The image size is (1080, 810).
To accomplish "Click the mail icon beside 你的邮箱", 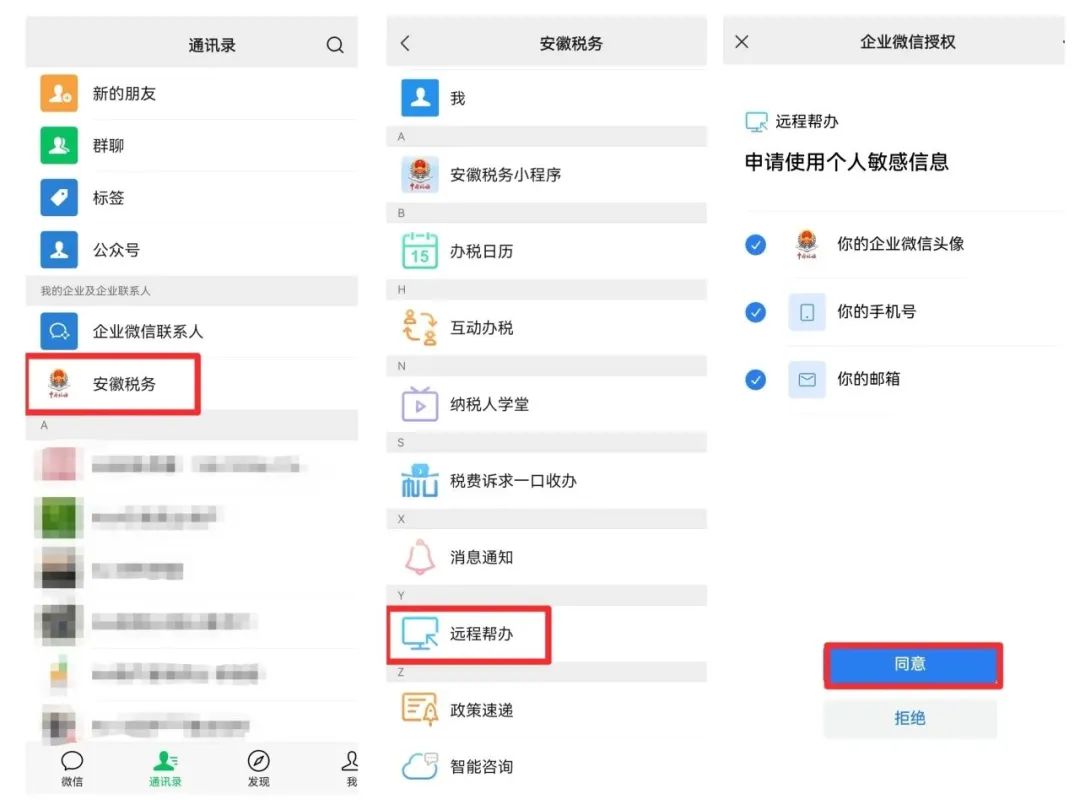I will (x=807, y=380).
